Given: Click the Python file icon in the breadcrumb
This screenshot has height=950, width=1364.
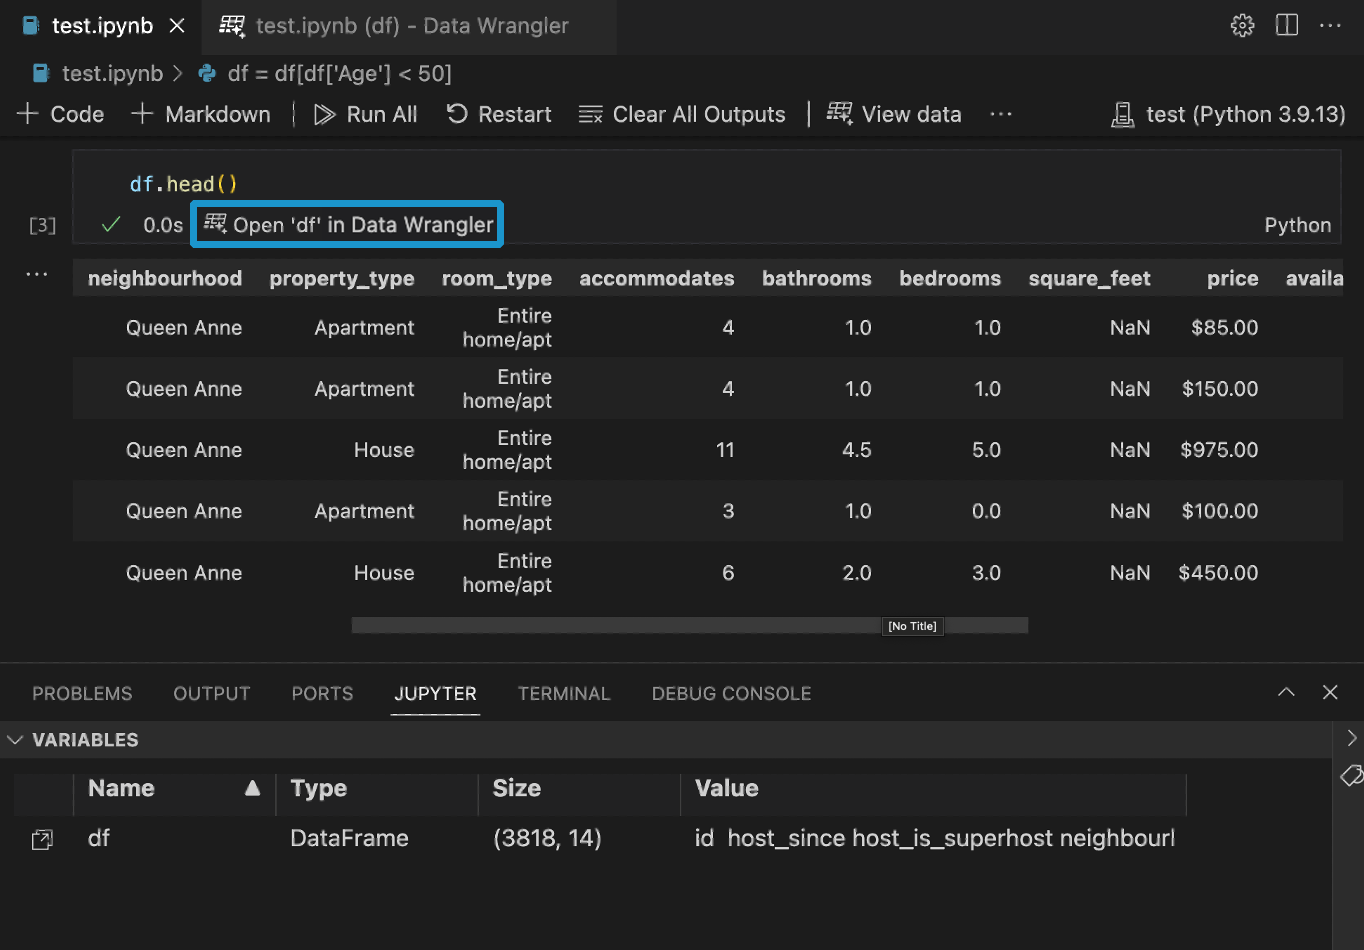Looking at the screenshot, I should [x=207, y=72].
